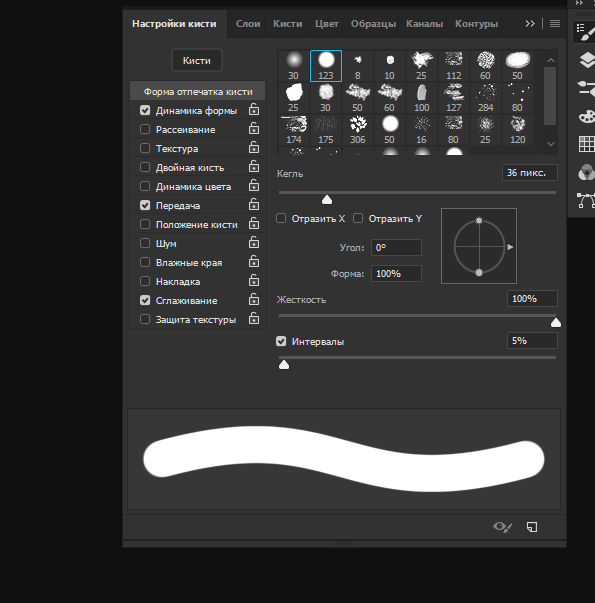Click the lock icon for Передача
The image size is (595, 603).
pos(253,204)
